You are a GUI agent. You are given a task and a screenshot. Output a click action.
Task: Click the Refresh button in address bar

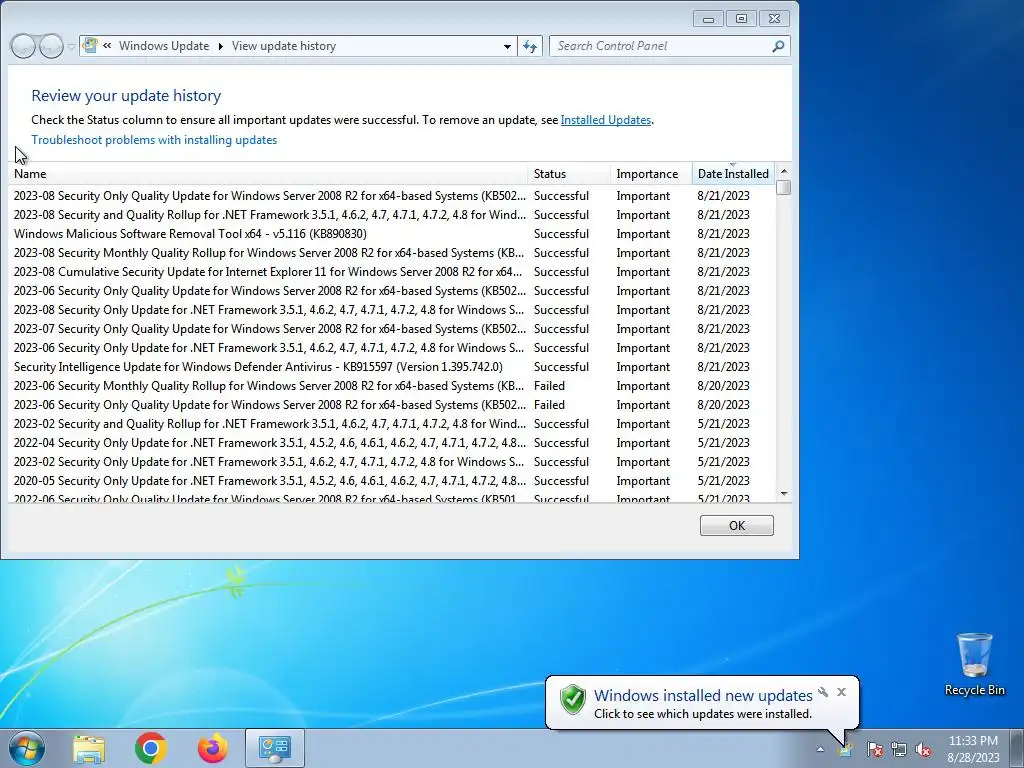pos(530,46)
